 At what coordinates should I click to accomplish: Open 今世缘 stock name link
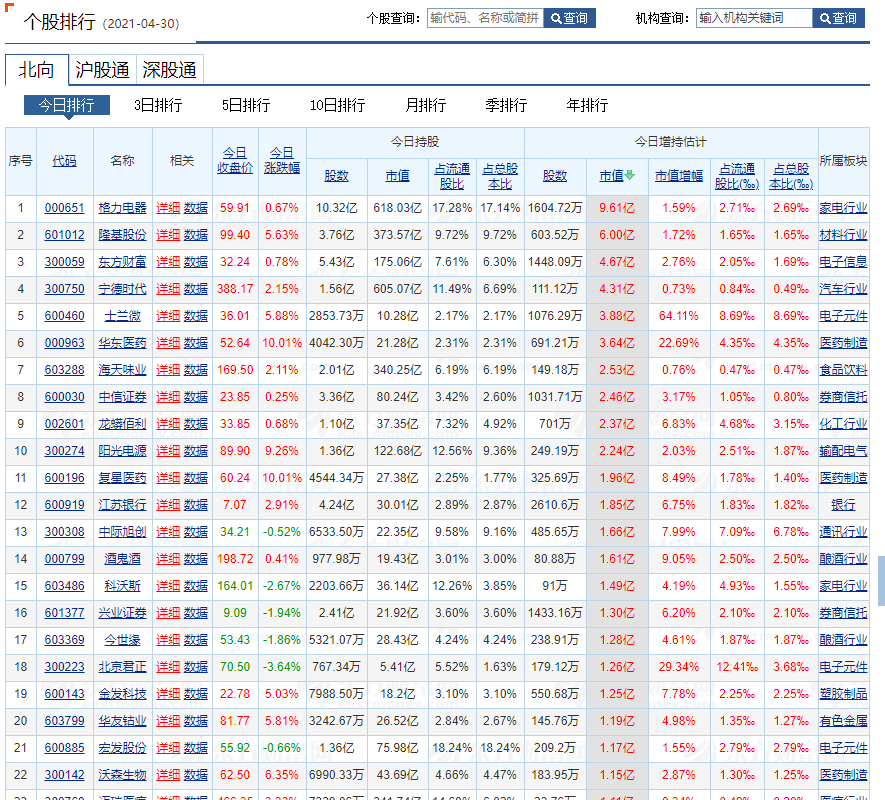pyautogui.click(x=122, y=640)
